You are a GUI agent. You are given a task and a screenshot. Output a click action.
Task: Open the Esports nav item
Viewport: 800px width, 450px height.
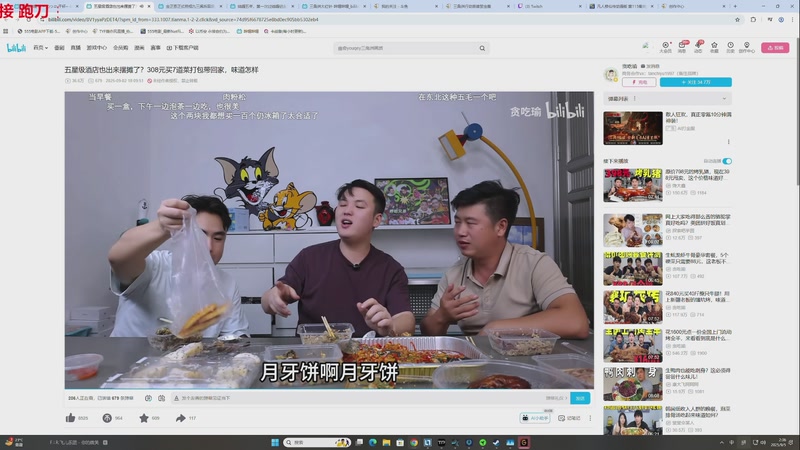coord(156,48)
